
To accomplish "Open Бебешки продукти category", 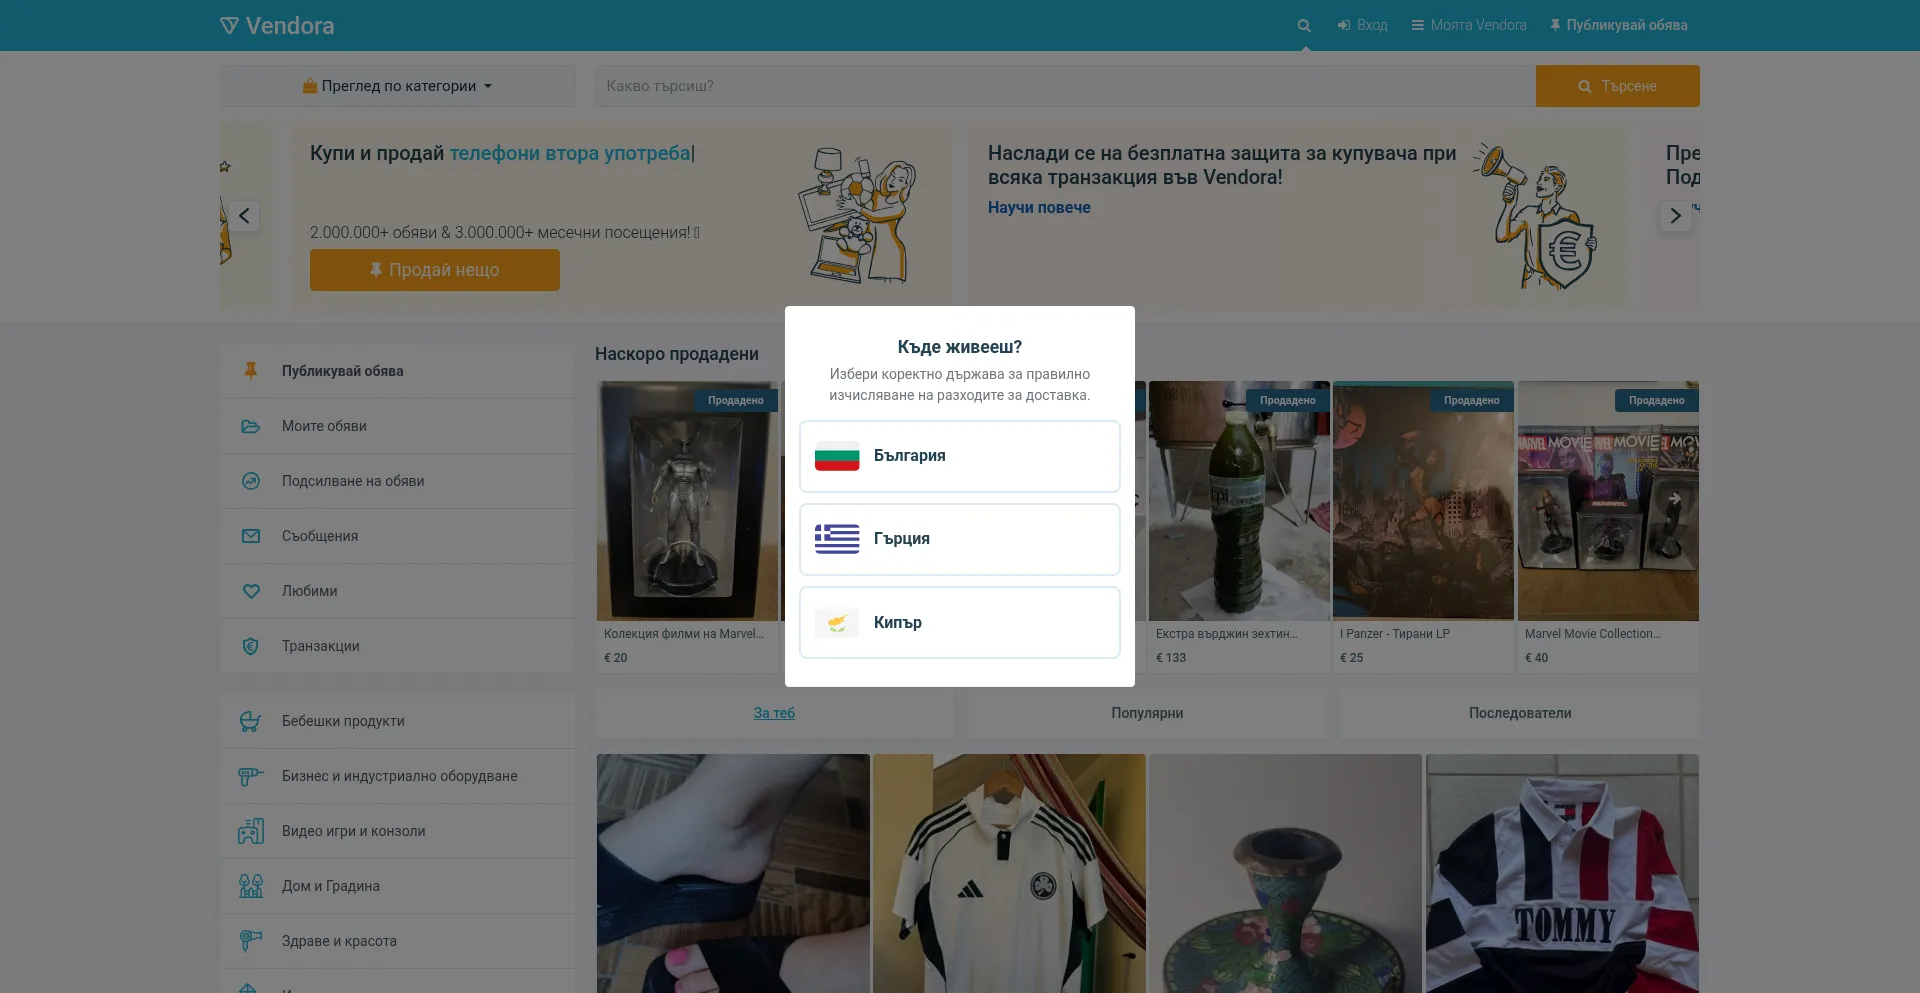I will click(397, 721).
